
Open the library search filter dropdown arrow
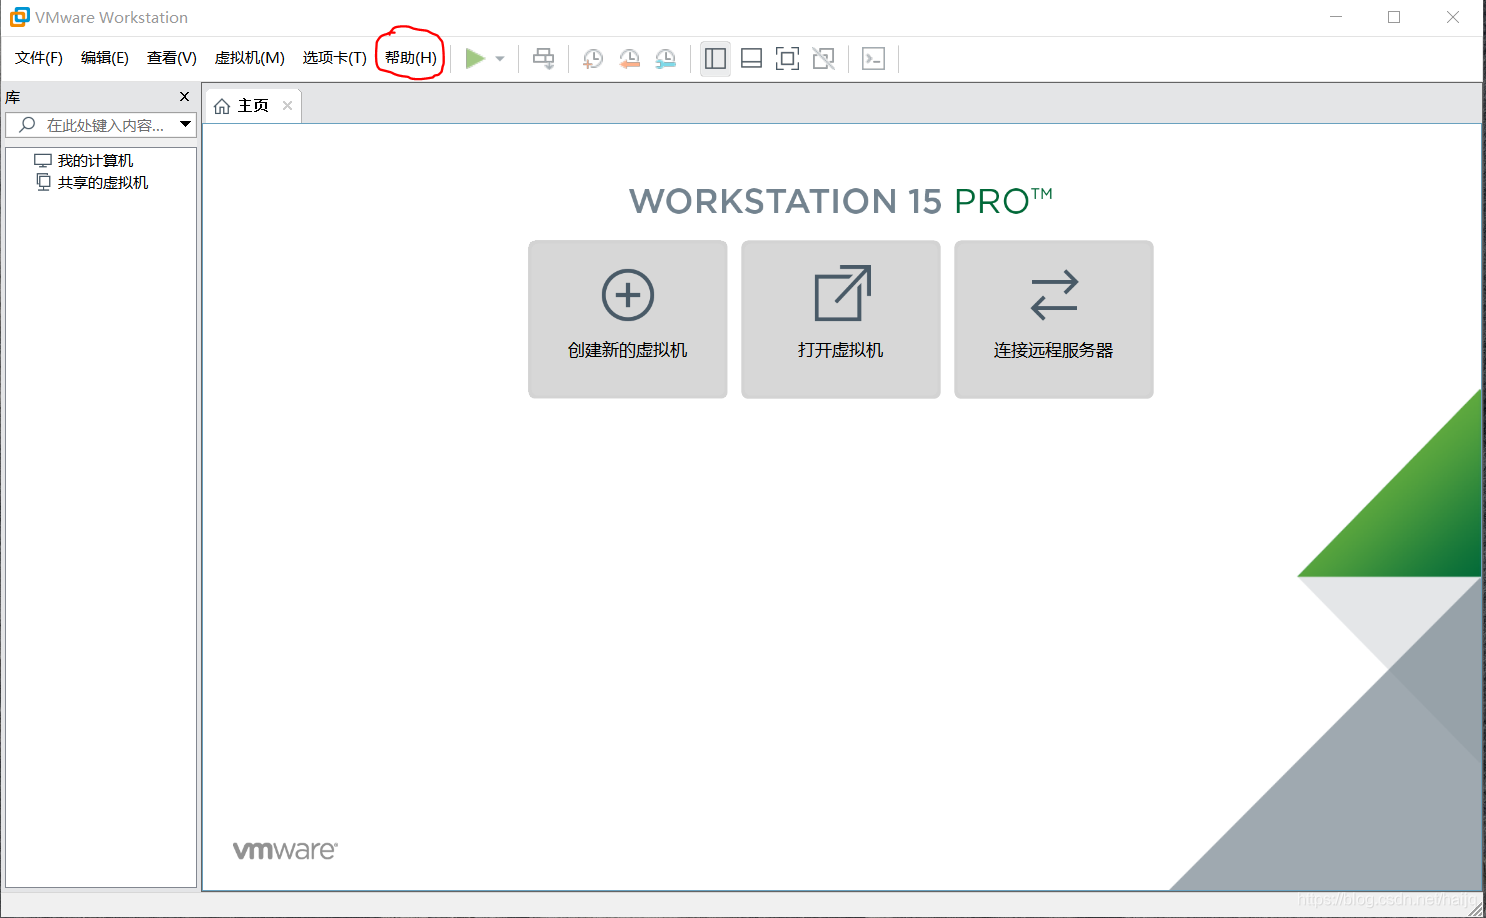(185, 125)
